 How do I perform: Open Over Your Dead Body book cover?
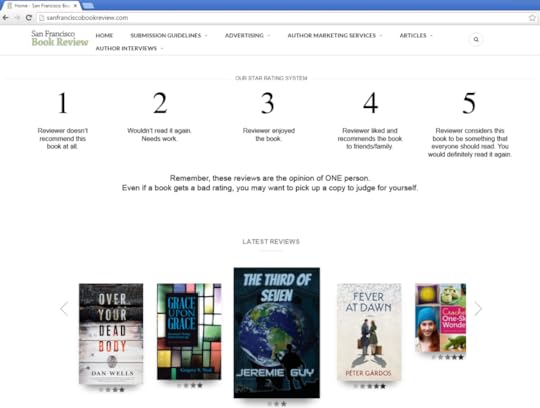[111, 334]
